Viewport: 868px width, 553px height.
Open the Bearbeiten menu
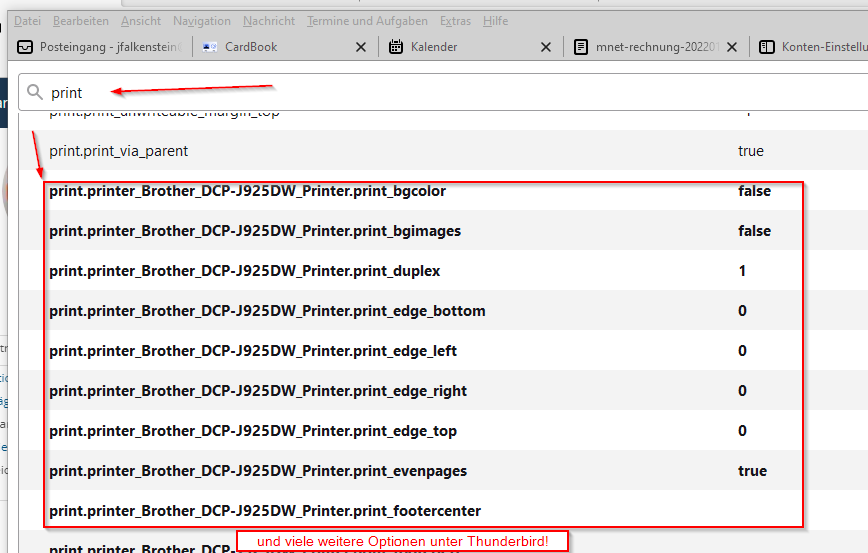tap(81, 21)
